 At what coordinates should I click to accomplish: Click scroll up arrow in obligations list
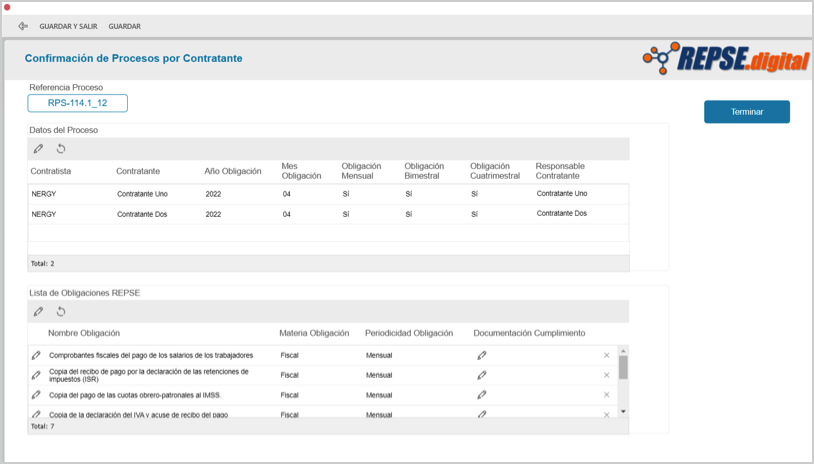click(x=623, y=351)
